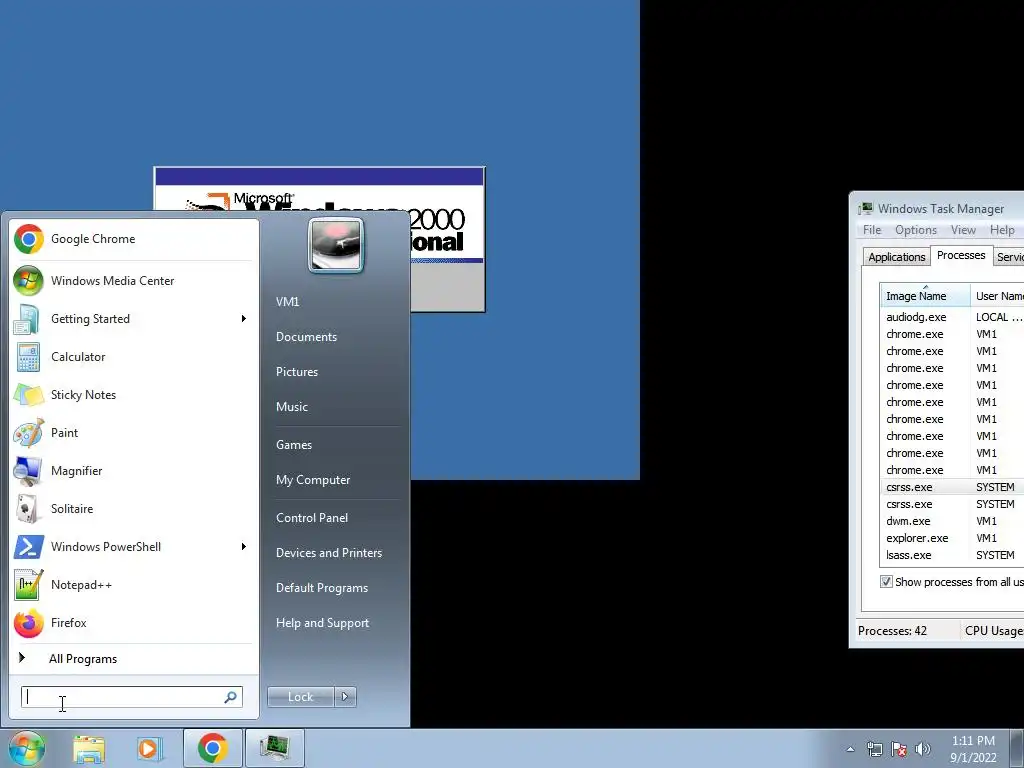Open Paint from the Start menu
Viewport: 1024px width, 768px height.
pos(133,432)
